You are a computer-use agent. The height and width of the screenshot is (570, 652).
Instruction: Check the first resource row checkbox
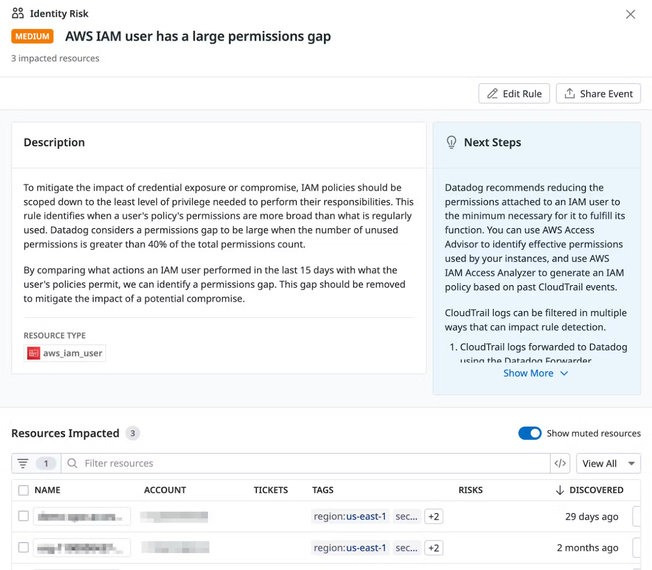pos(23,516)
